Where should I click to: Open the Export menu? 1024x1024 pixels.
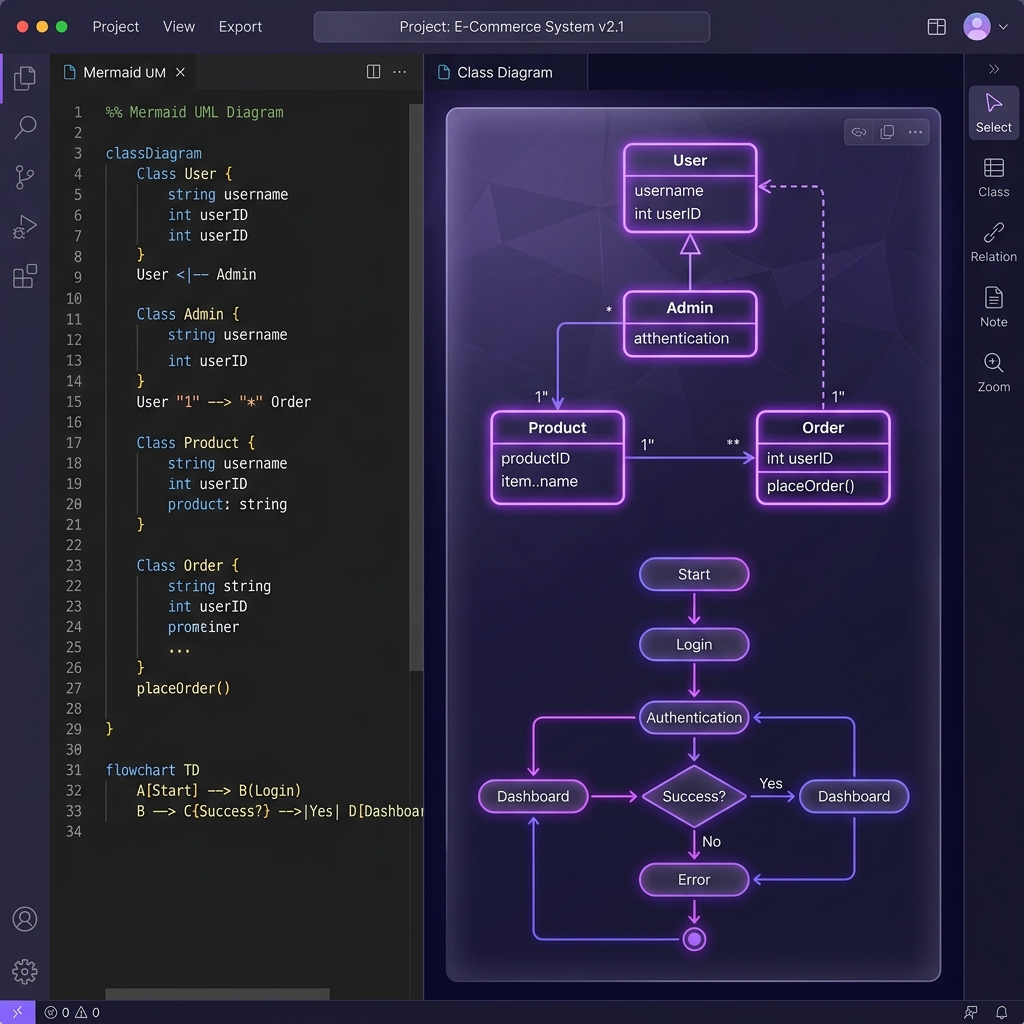(x=240, y=27)
